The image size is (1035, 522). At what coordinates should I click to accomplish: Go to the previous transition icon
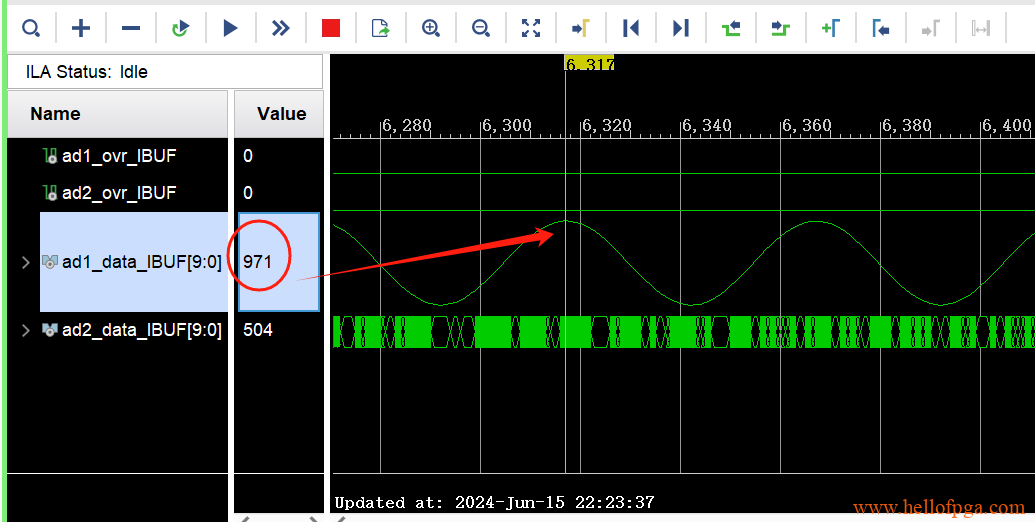click(x=731, y=28)
